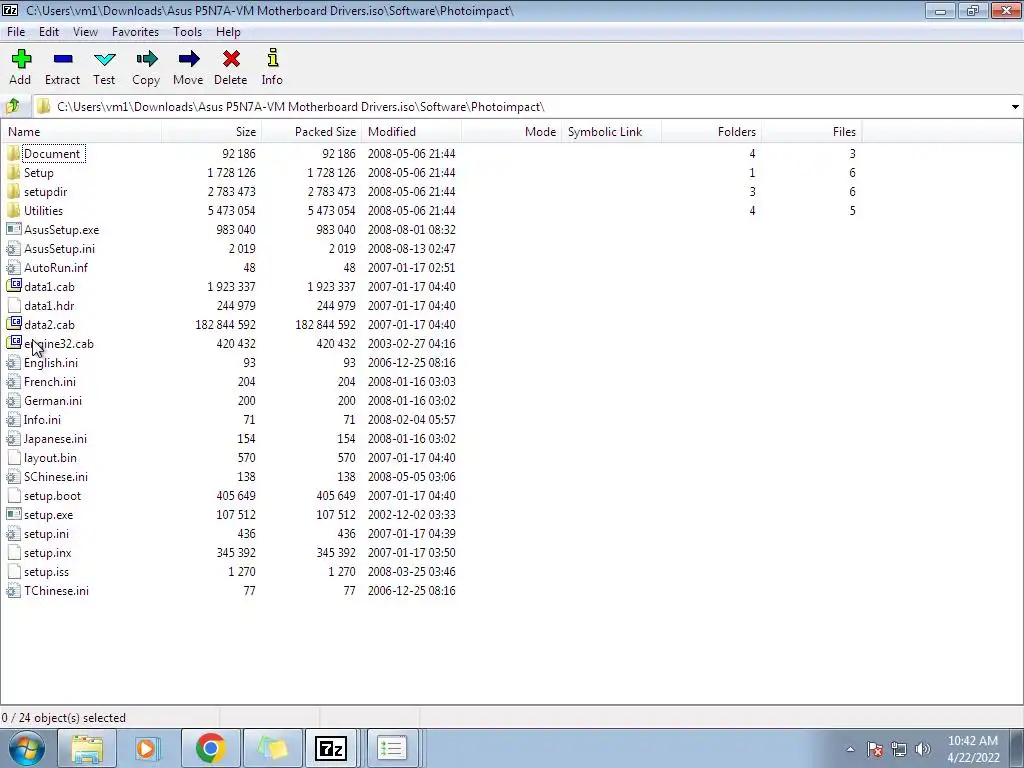1024x768 pixels.
Task: Click the red Delete toolbar icon
Action: pyautogui.click(x=231, y=59)
